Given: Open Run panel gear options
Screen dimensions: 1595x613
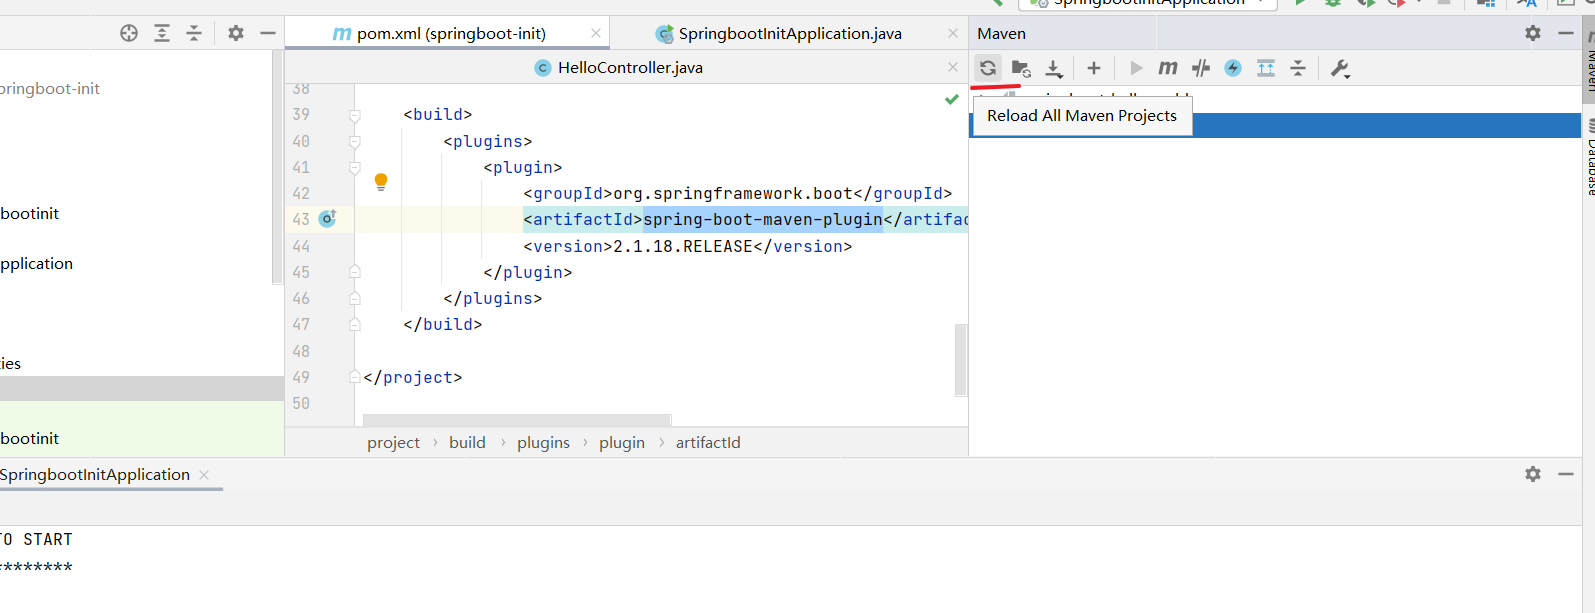Looking at the screenshot, I should tap(1533, 474).
